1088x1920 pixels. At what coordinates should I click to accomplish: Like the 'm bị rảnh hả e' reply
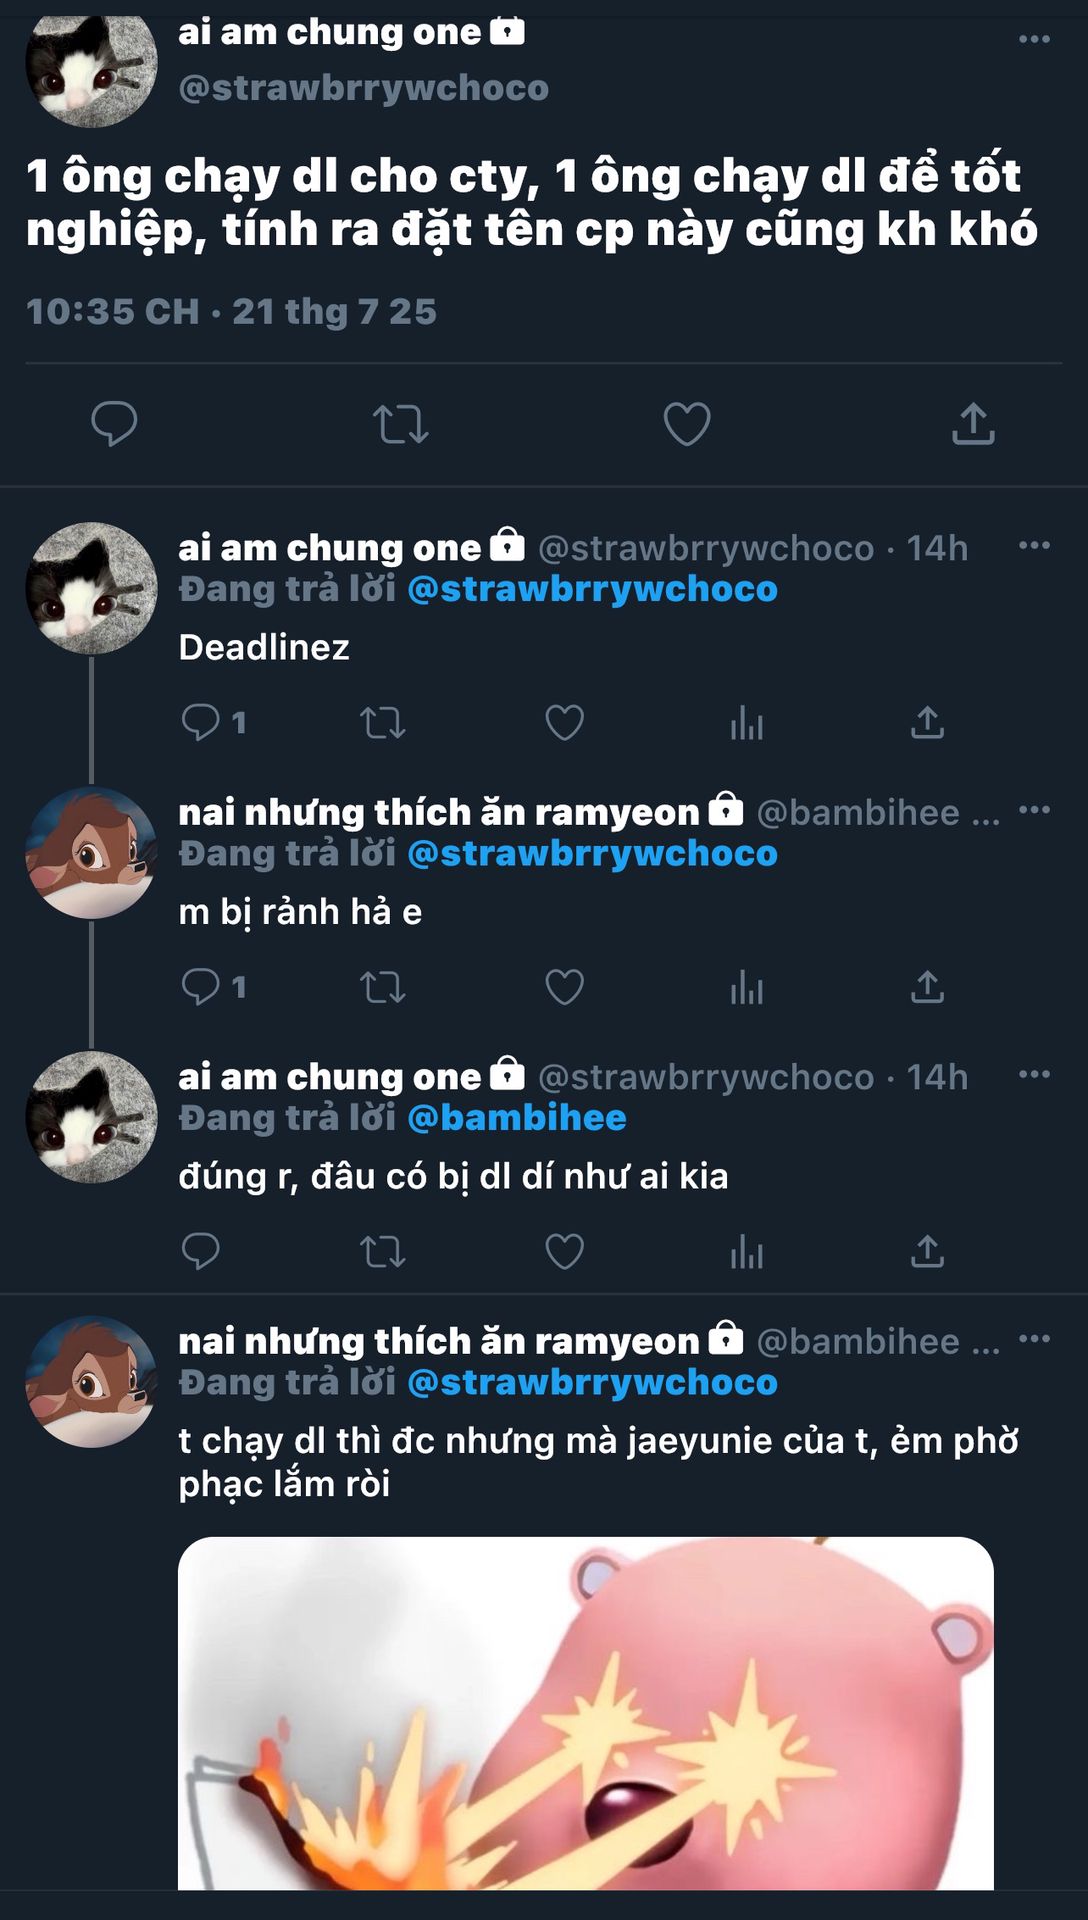tap(564, 987)
